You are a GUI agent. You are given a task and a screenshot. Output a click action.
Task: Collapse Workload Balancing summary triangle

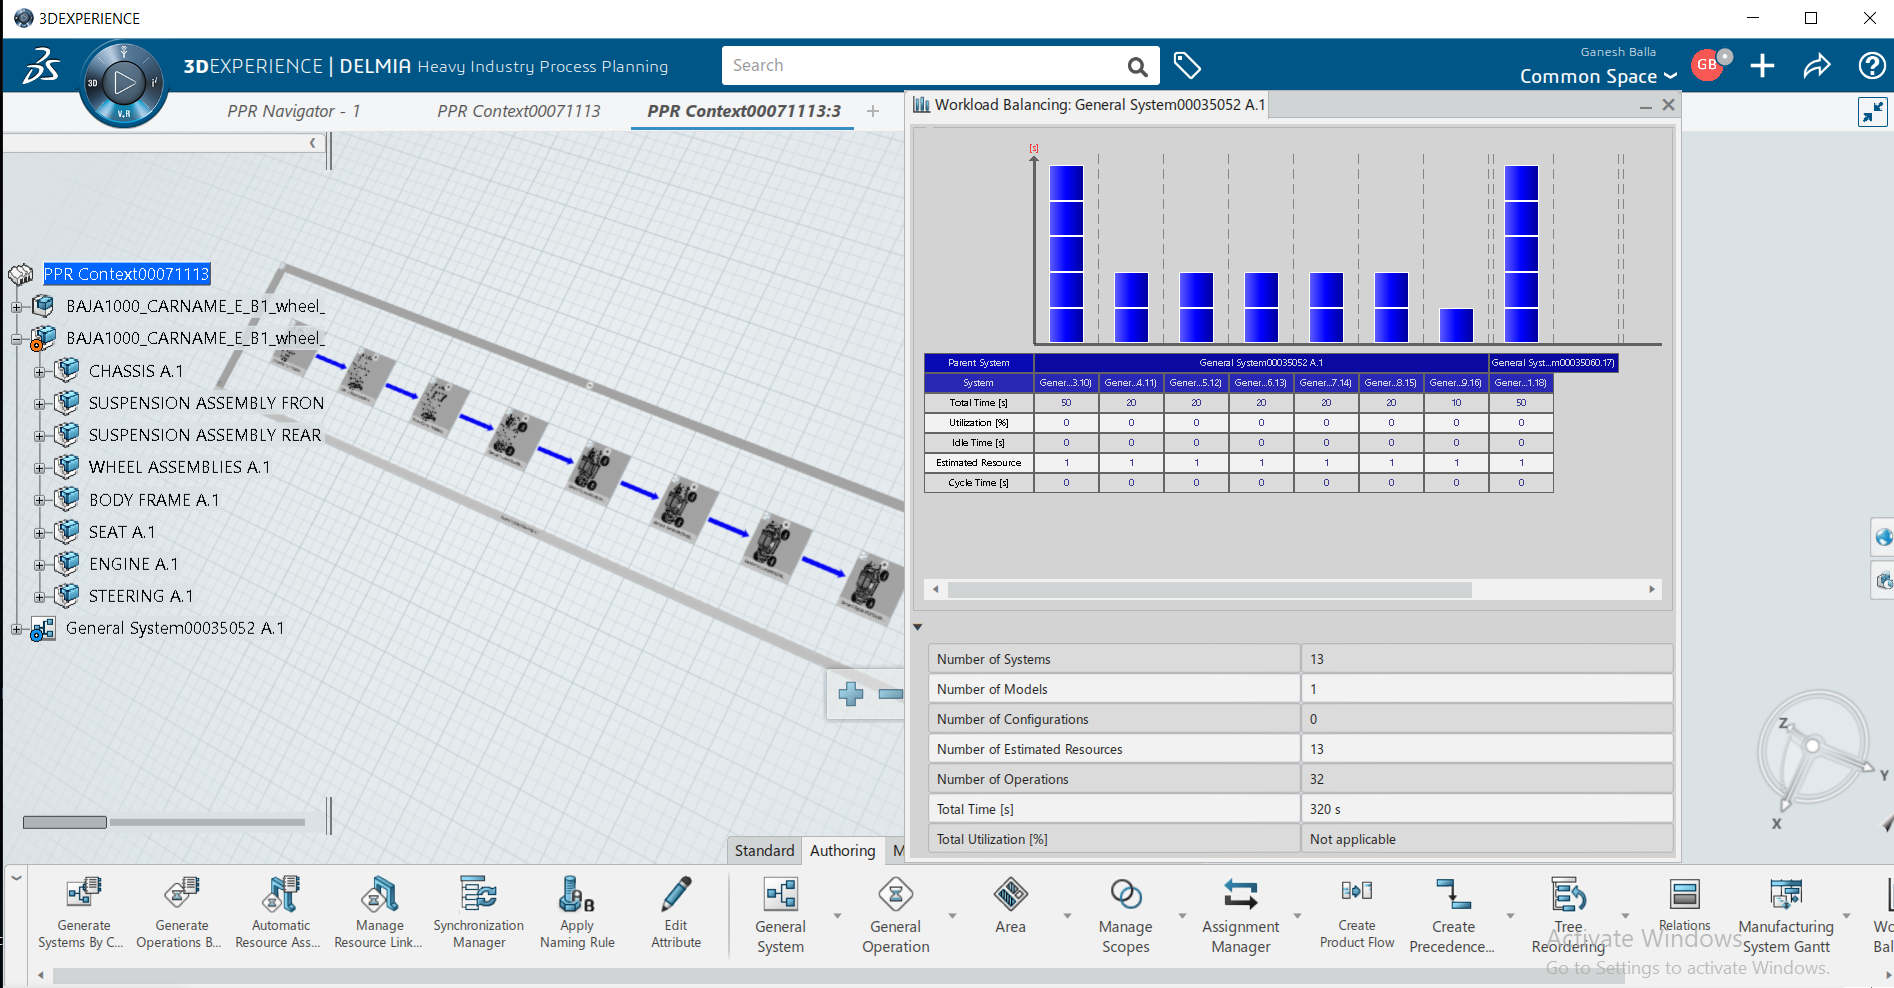click(918, 627)
